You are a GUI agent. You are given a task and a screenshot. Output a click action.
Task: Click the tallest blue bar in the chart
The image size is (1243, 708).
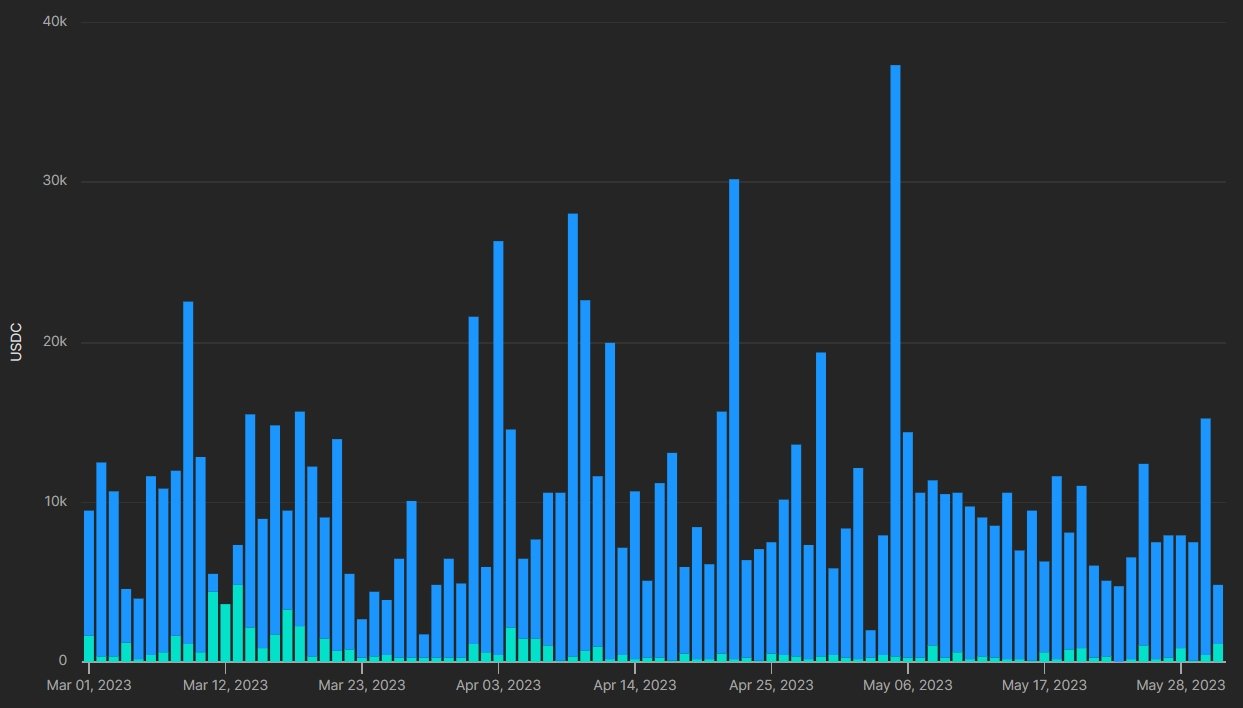tap(895, 360)
